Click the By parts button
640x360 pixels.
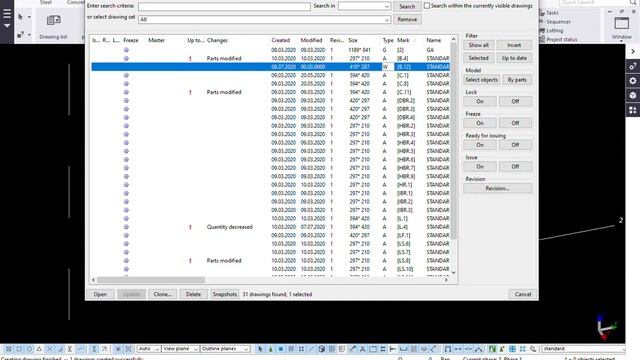click(x=517, y=80)
